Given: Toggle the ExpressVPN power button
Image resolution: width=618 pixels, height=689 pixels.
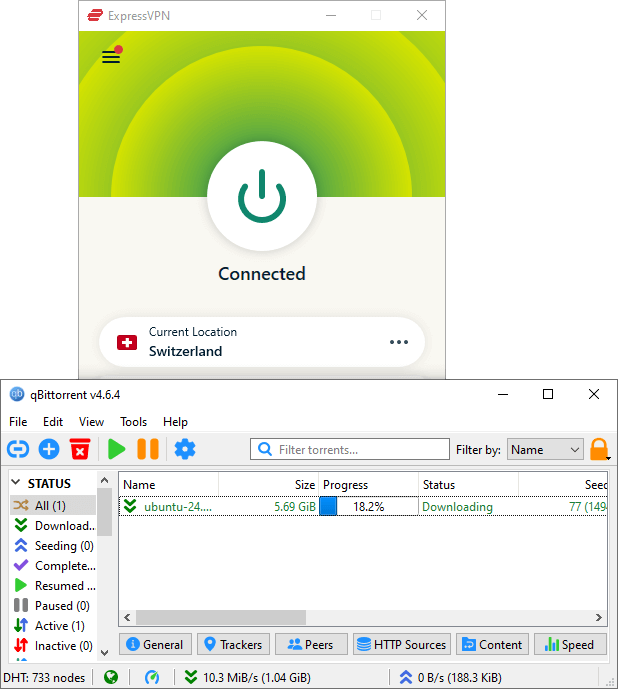Looking at the screenshot, I should [x=262, y=196].
